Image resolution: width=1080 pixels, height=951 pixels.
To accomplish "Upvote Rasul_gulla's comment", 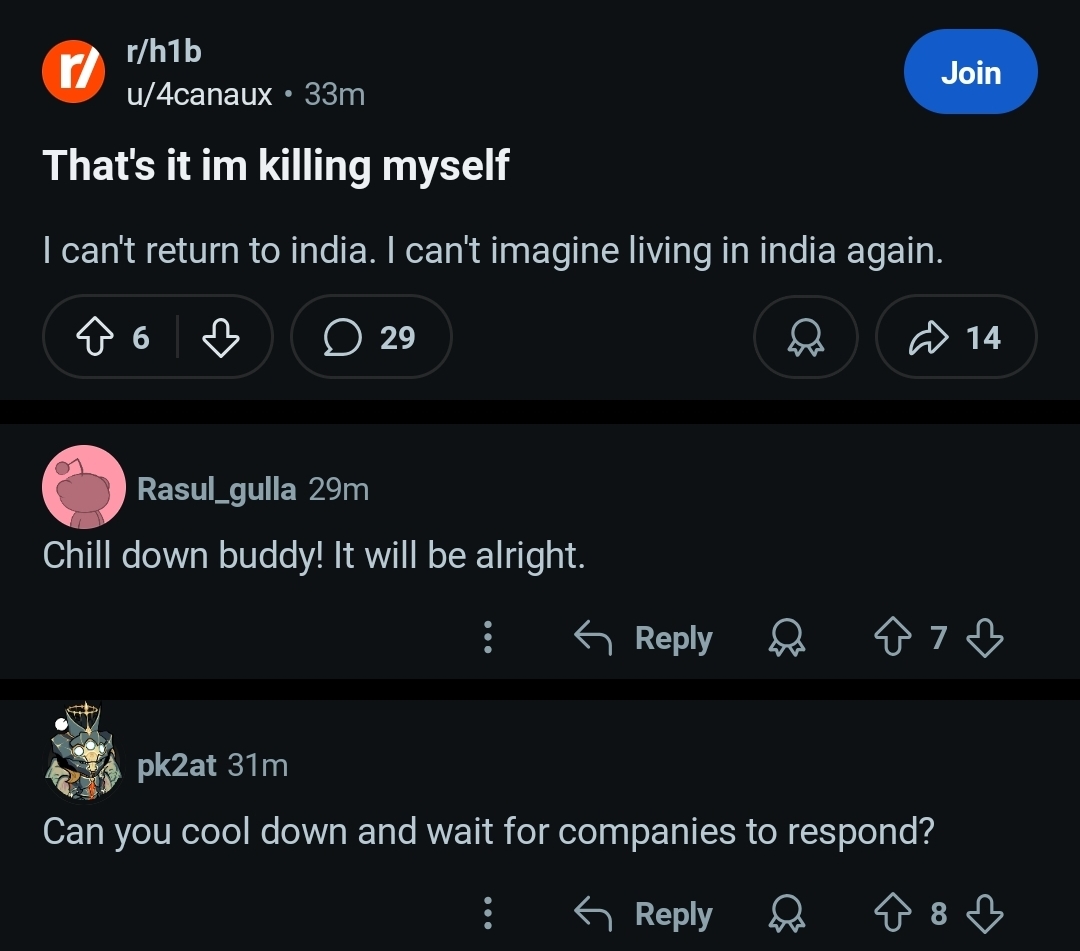I will tap(893, 637).
